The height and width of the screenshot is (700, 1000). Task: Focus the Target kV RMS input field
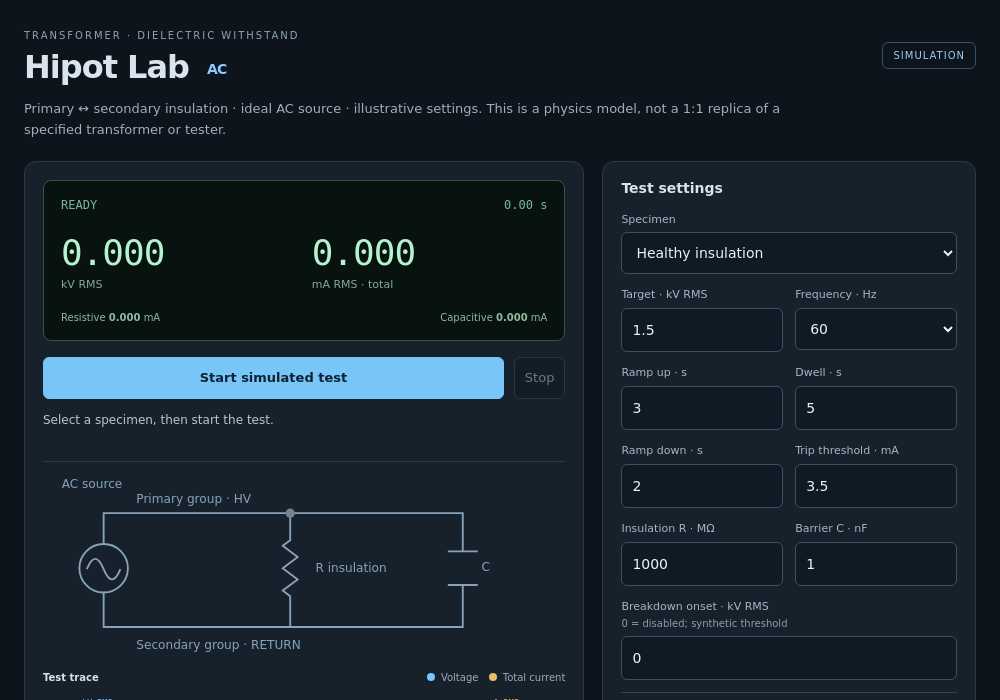[702, 330]
